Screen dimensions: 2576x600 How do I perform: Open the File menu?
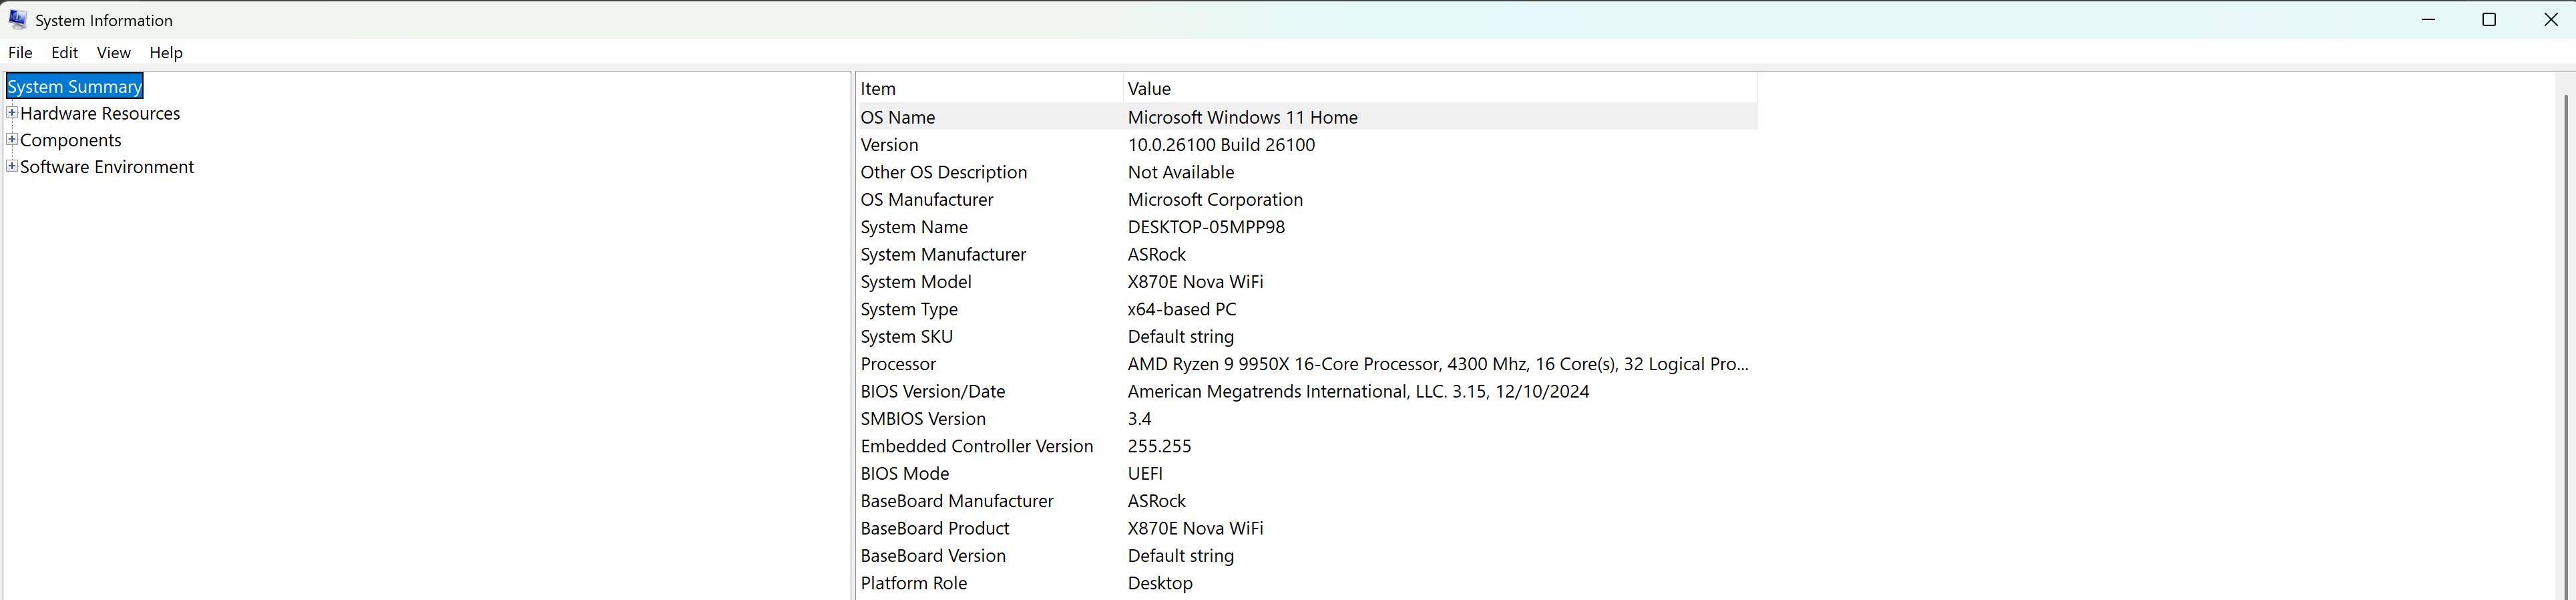click(x=20, y=53)
